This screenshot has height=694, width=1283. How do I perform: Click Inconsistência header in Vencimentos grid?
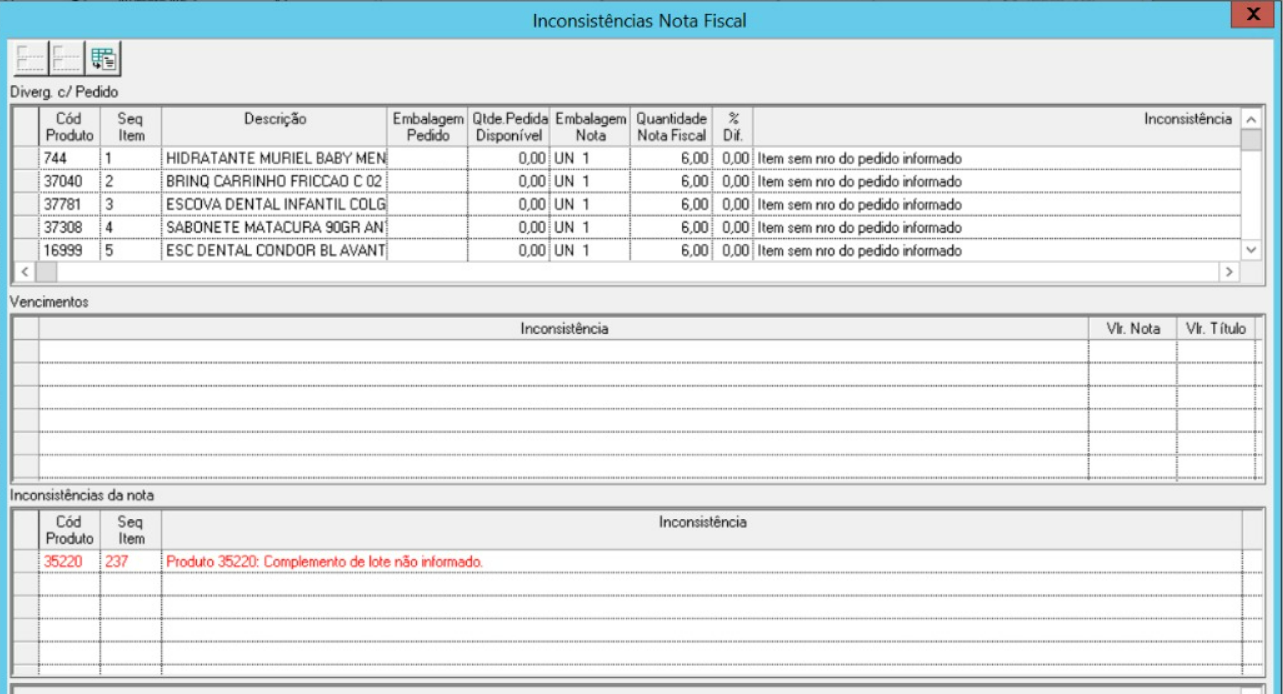click(x=564, y=328)
